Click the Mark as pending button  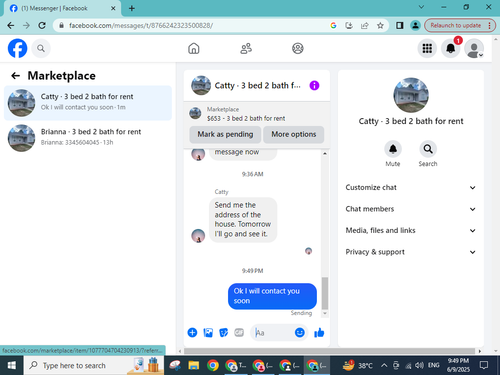(x=225, y=134)
